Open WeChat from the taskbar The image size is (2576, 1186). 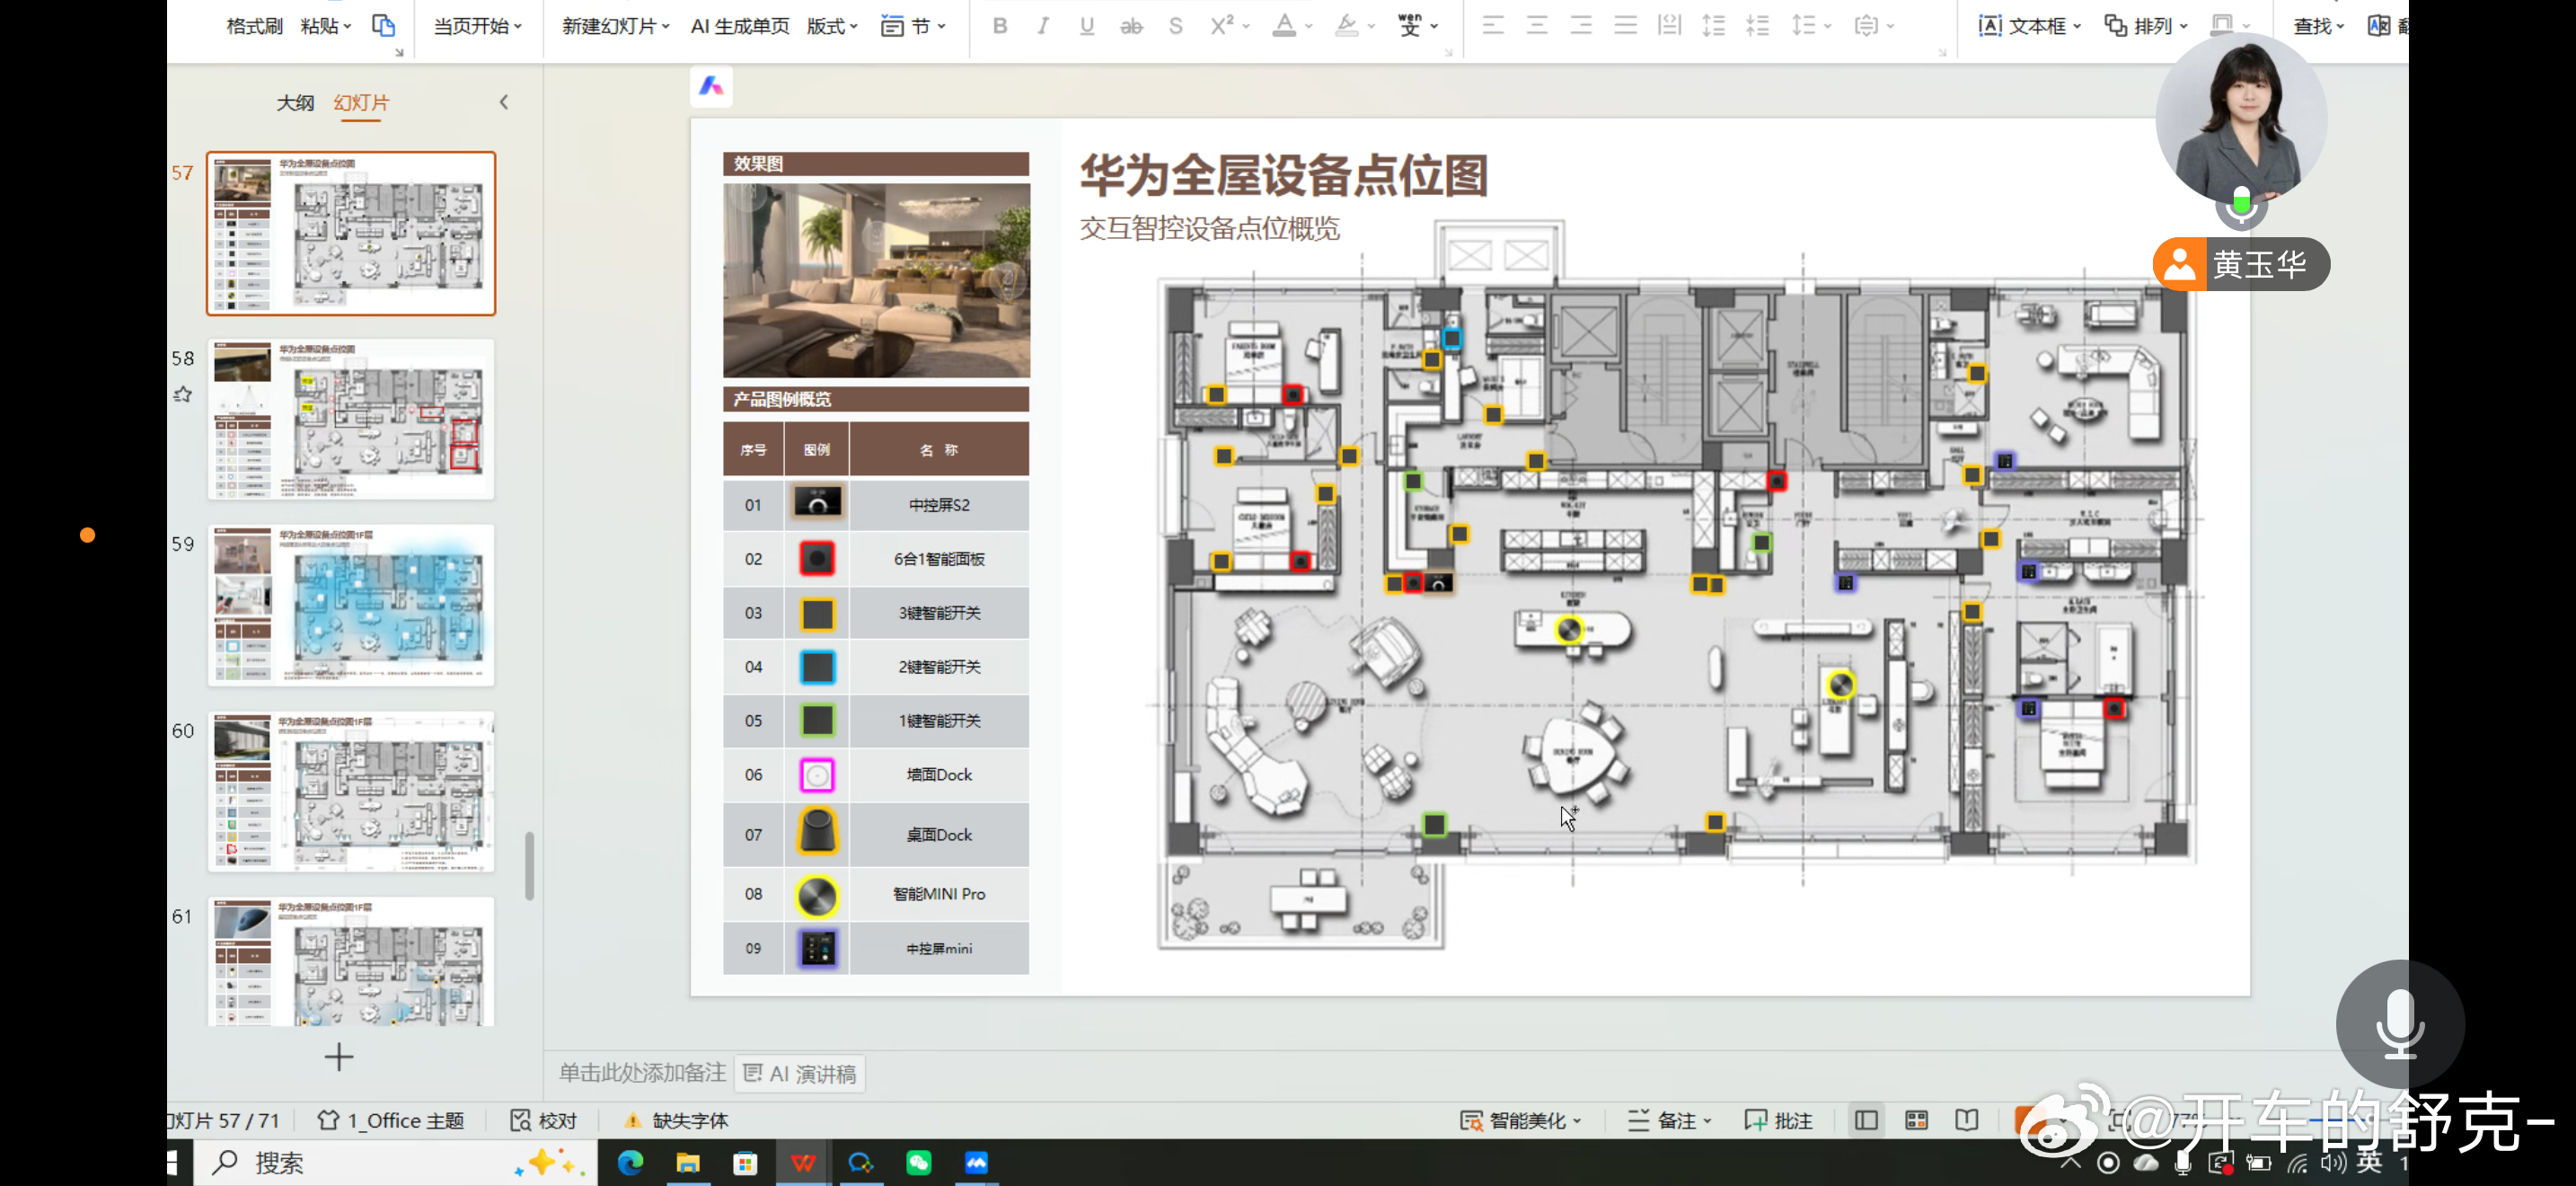[x=919, y=1163]
